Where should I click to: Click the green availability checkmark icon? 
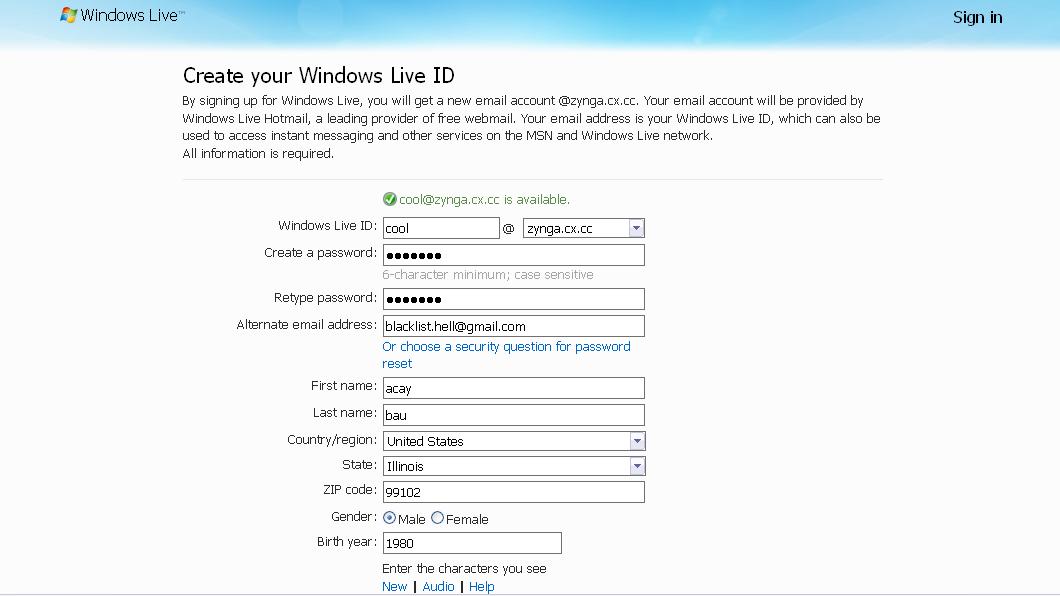point(389,199)
